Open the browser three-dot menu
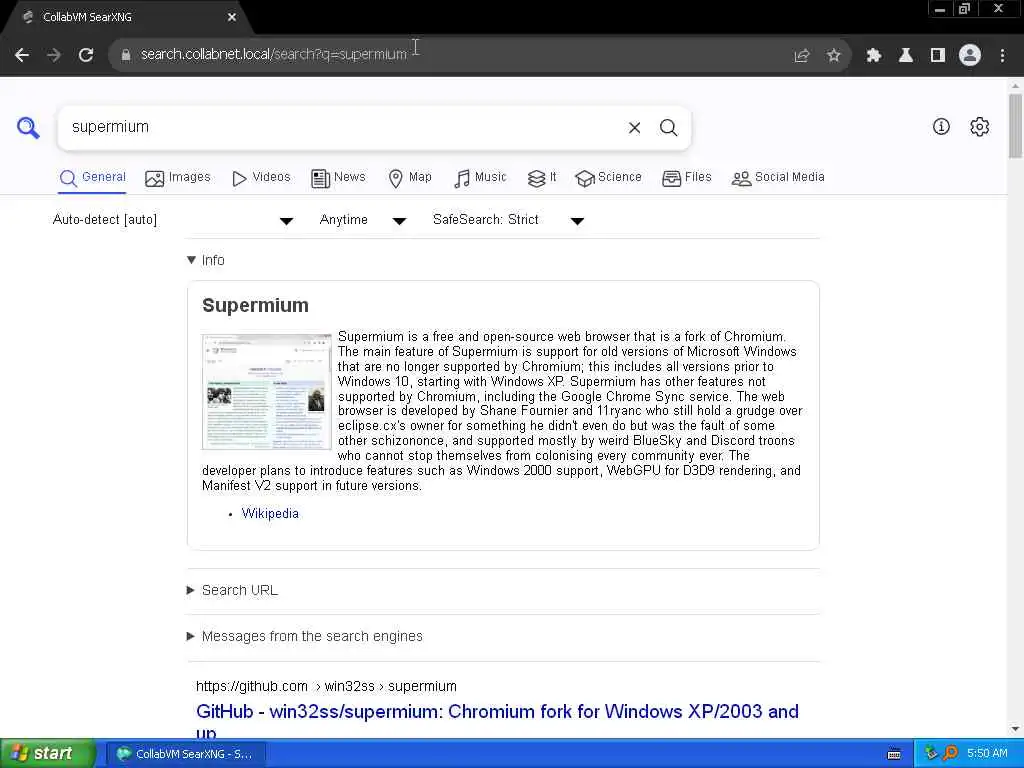Image resolution: width=1024 pixels, height=768 pixels. (1002, 56)
